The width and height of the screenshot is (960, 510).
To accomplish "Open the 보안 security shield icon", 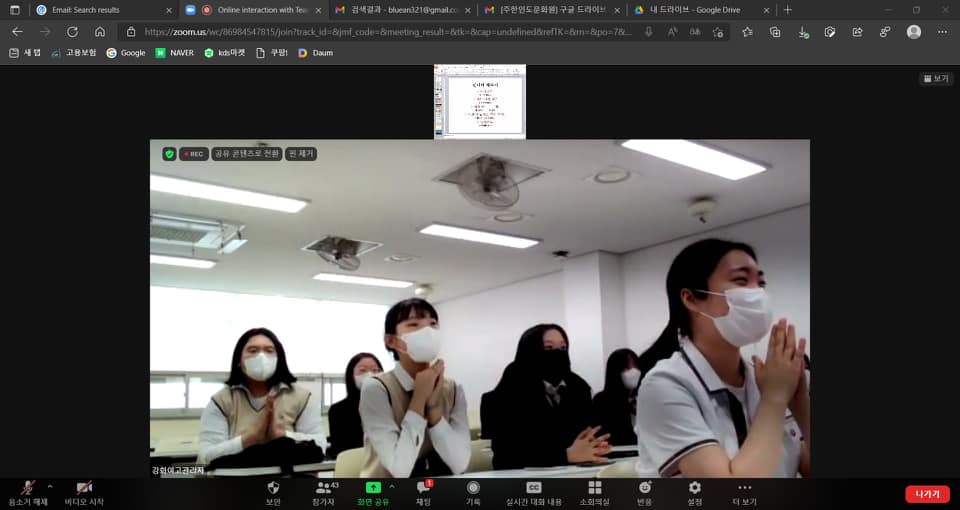I will pos(273,488).
